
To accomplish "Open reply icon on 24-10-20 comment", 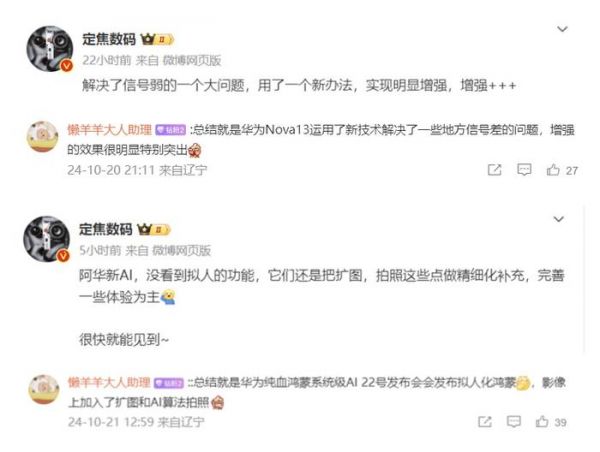I will point(524,170).
